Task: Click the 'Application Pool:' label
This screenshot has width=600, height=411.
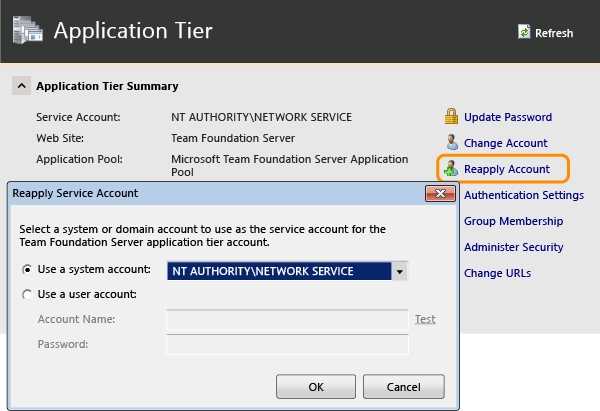Action: [x=79, y=159]
